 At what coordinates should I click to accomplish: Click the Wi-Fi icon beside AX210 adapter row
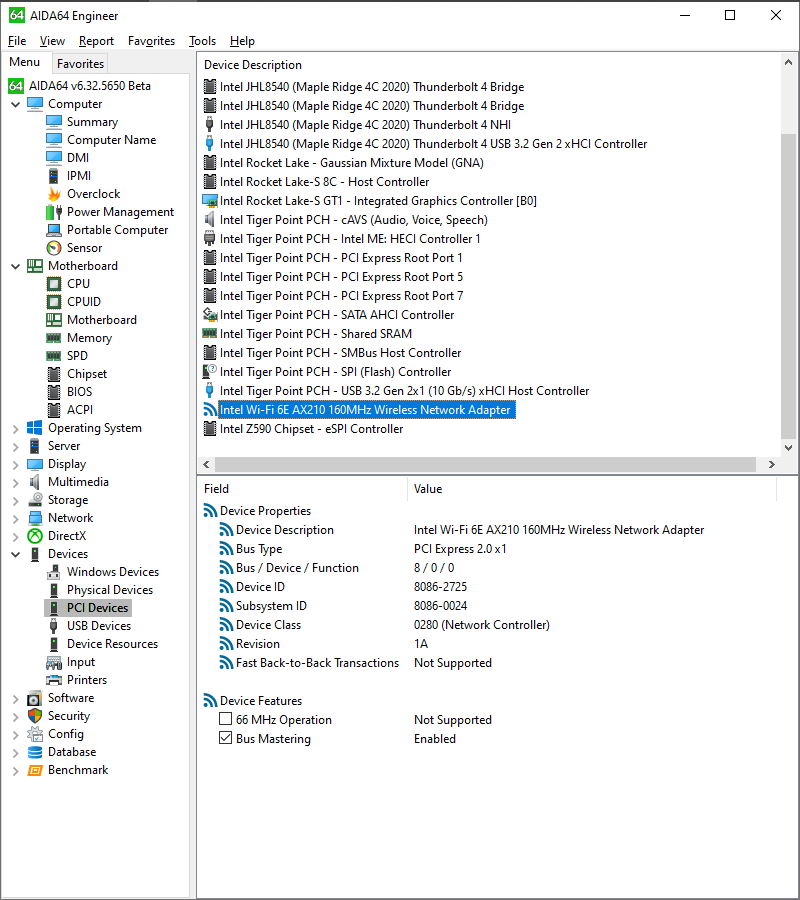(210, 410)
